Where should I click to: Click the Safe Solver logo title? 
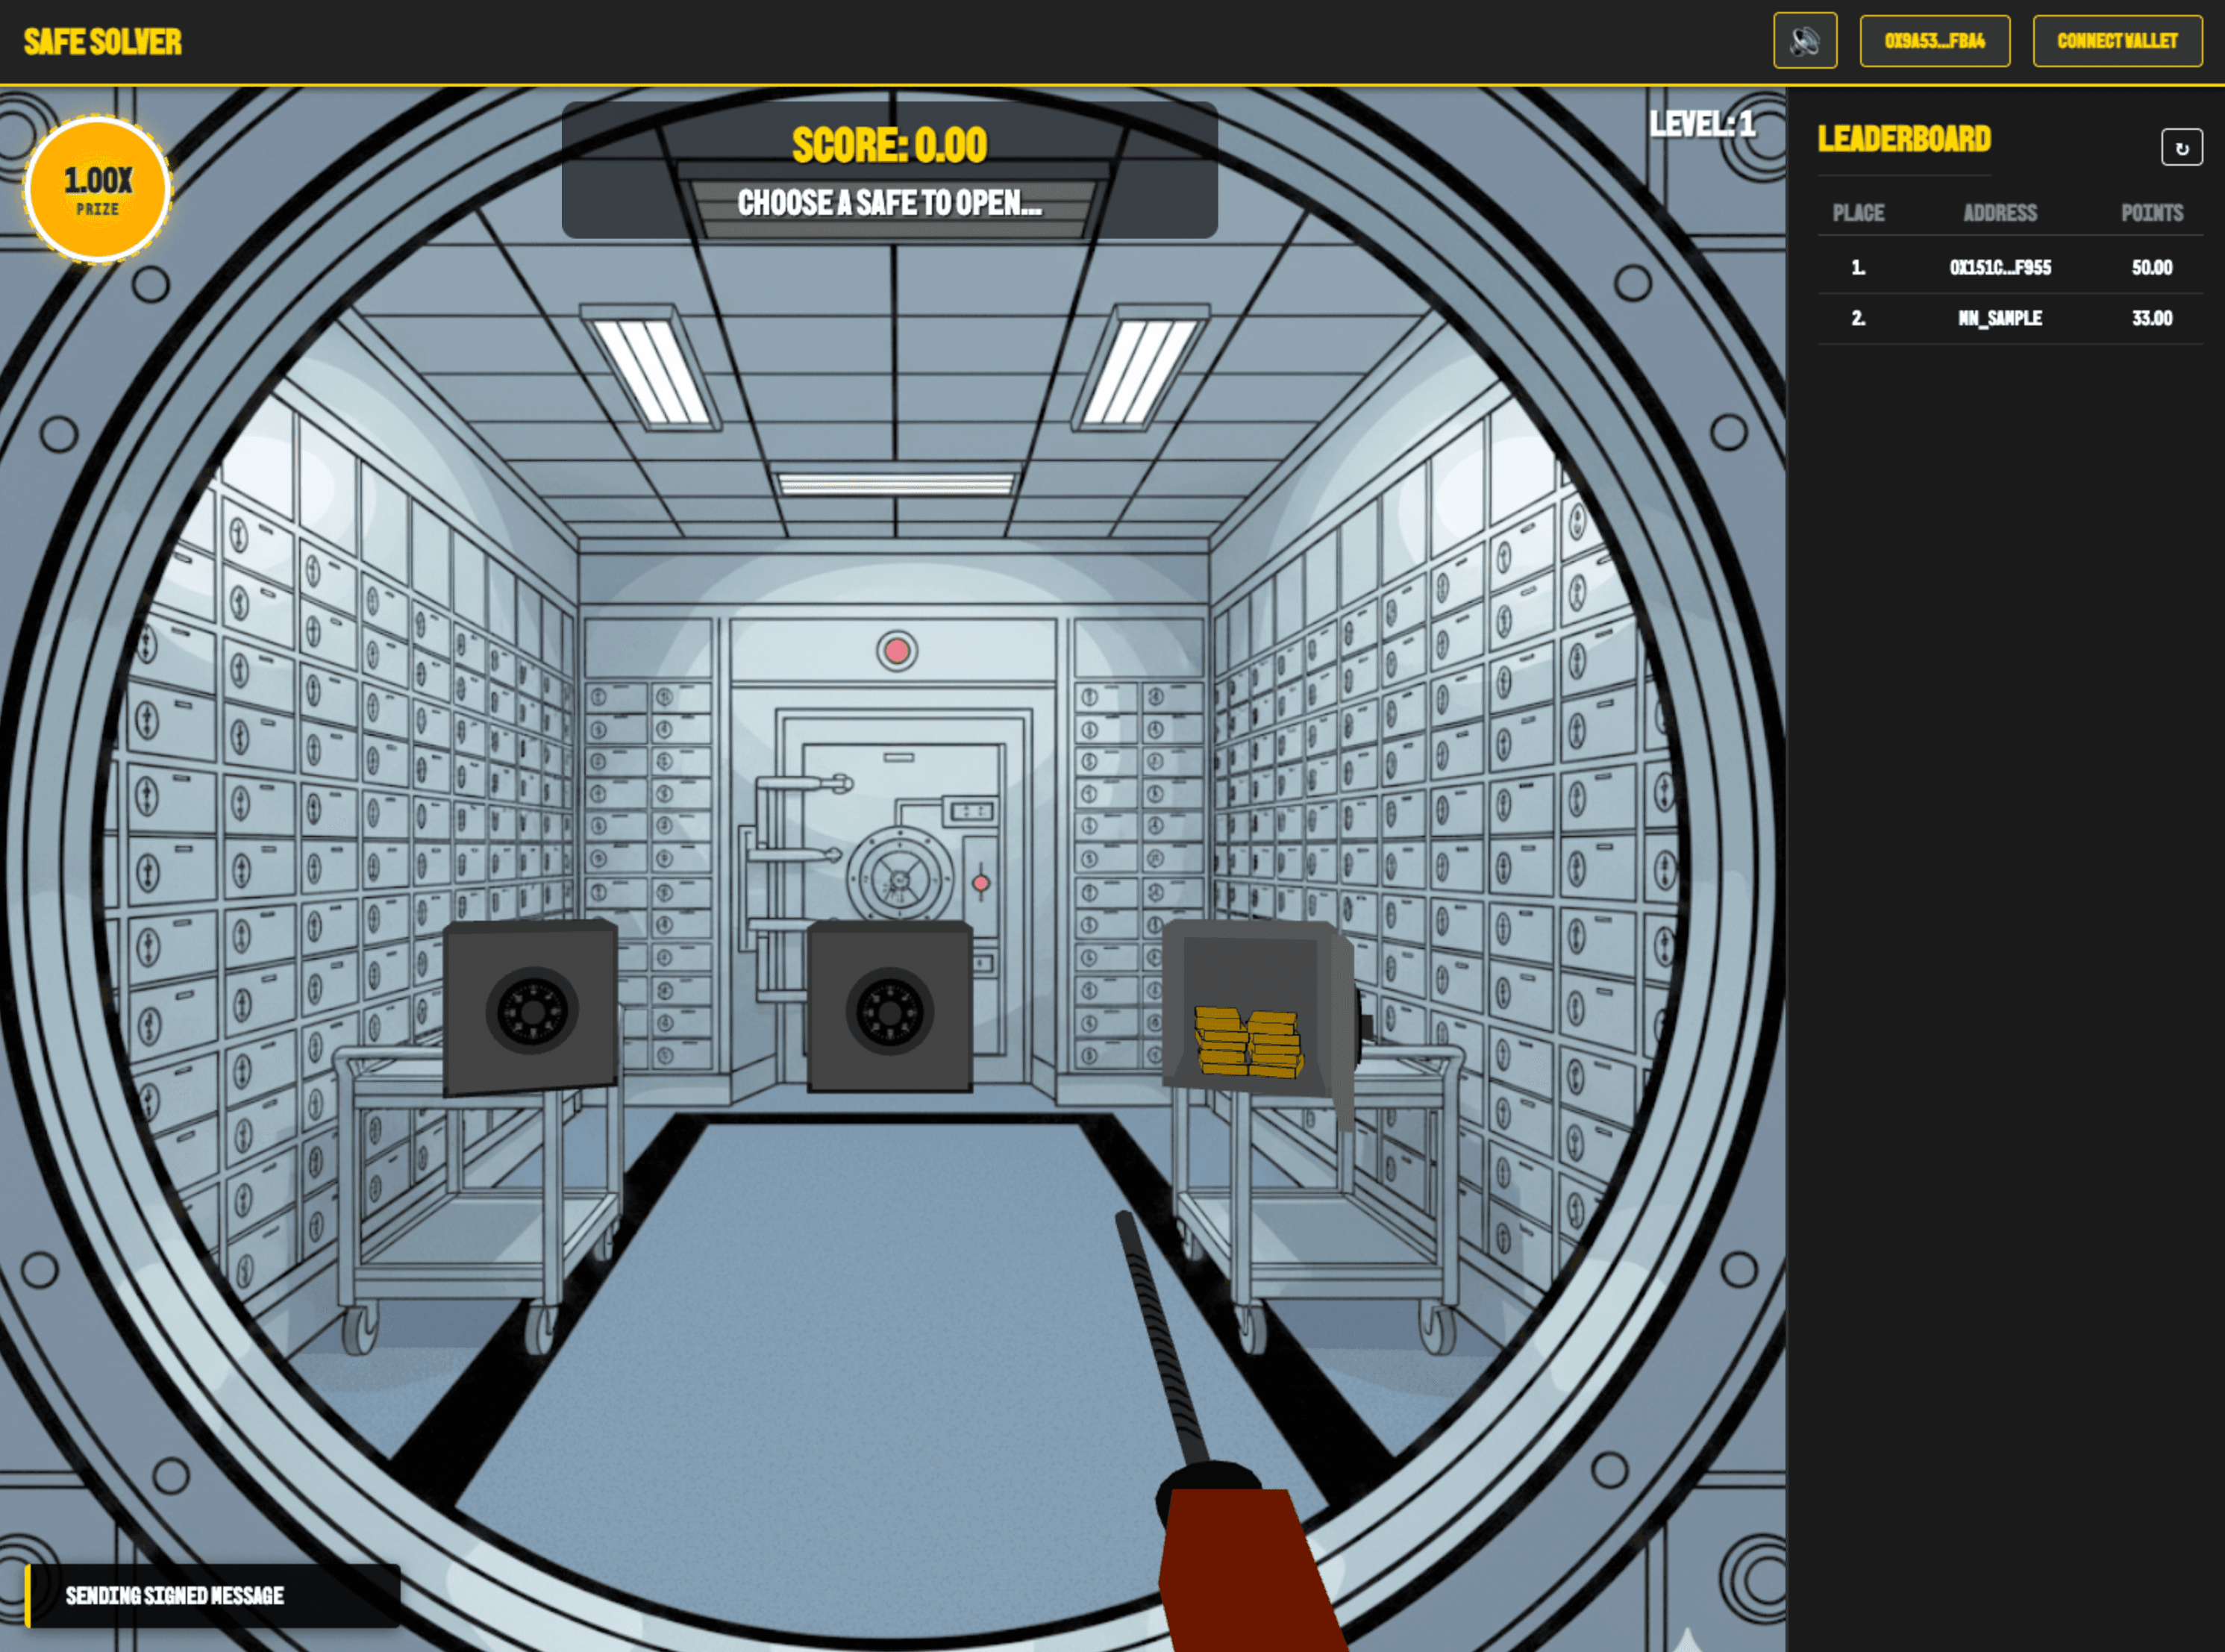103,42
